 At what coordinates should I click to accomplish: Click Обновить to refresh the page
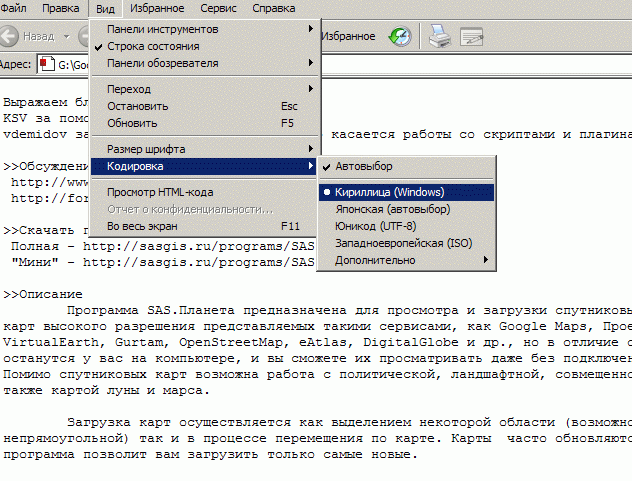point(131,123)
